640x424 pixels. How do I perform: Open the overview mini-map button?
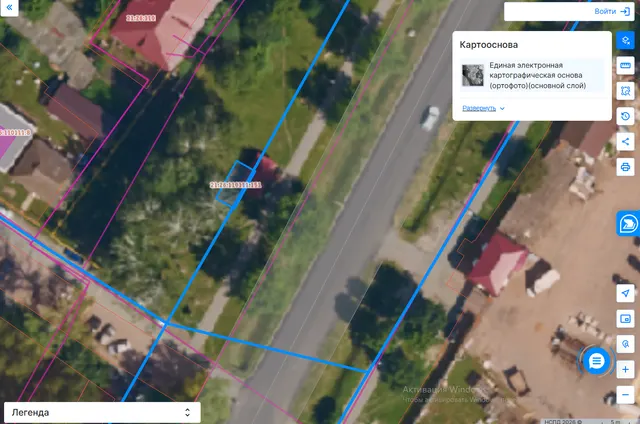pyautogui.click(x=625, y=319)
